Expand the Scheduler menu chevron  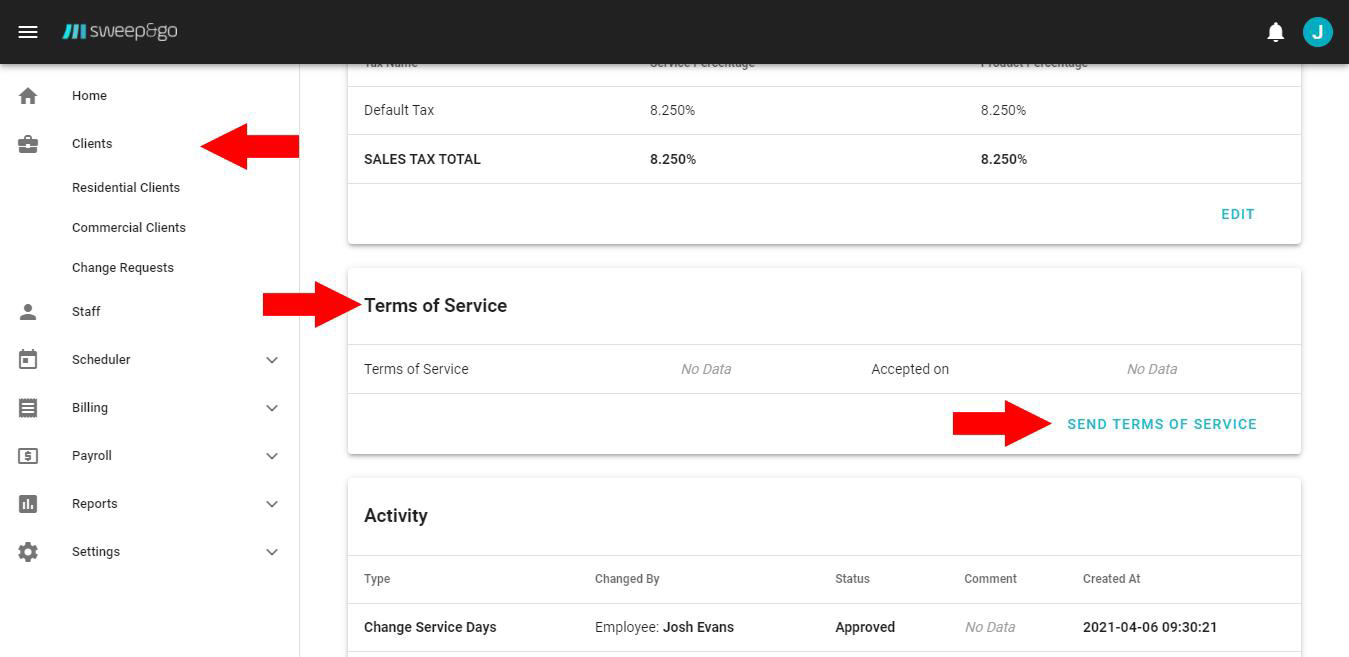272,360
